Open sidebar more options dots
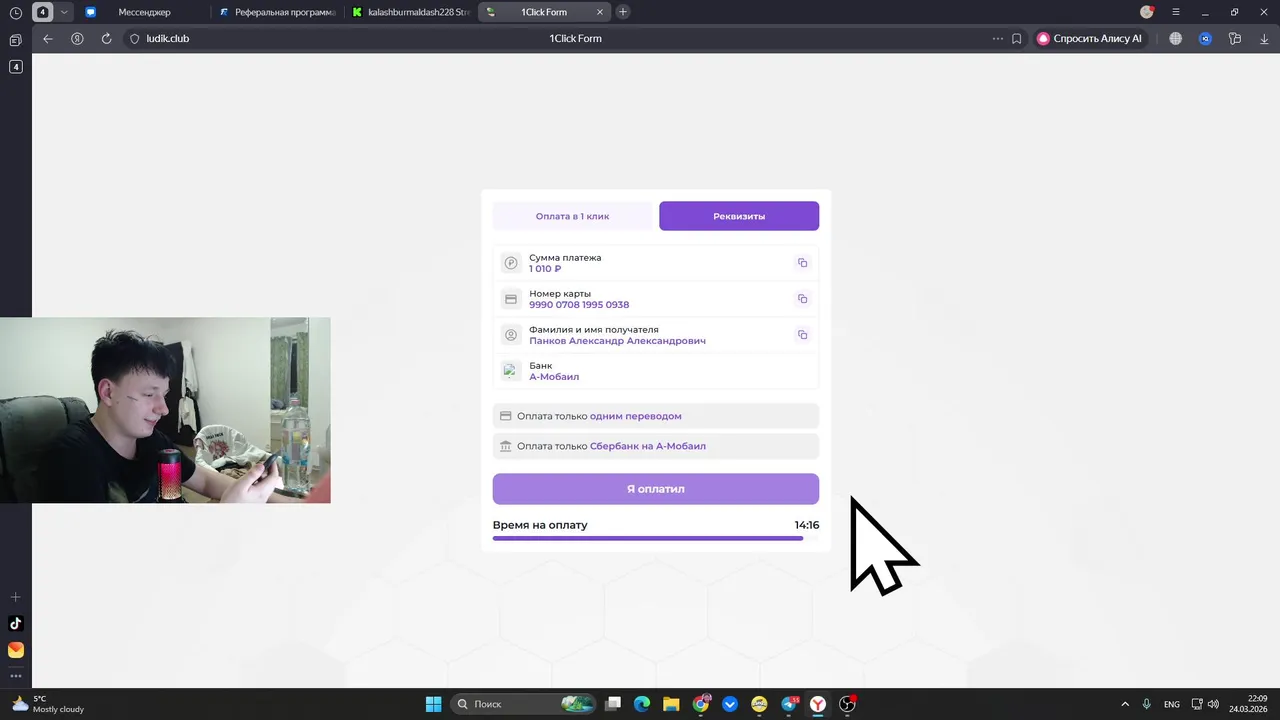 coord(16,676)
